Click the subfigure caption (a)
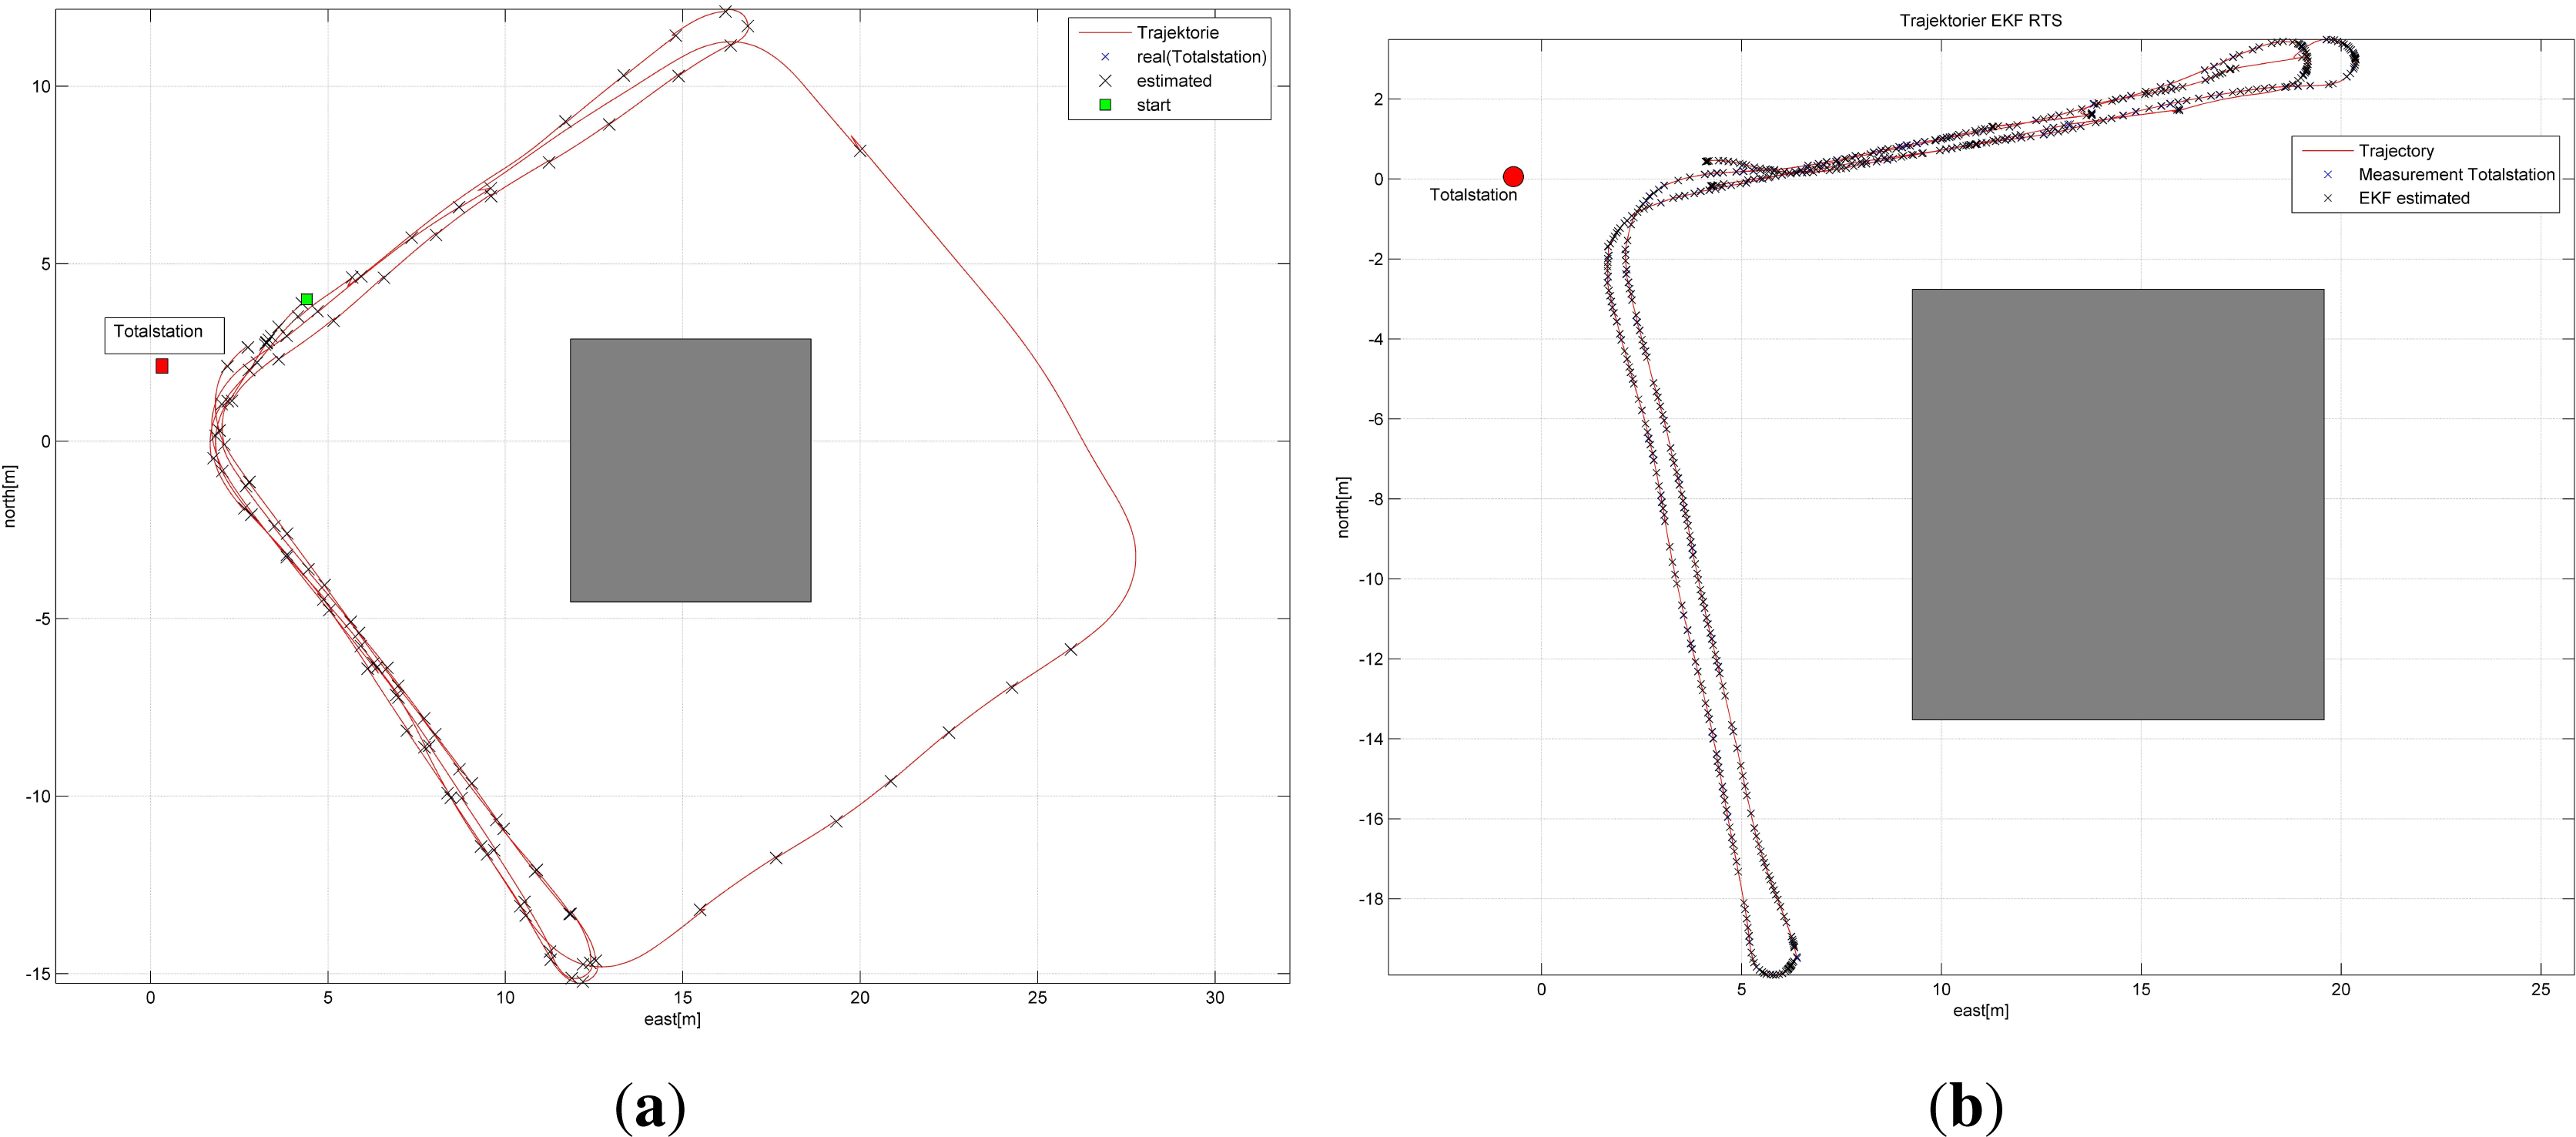The height and width of the screenshot is (1137, 2576). [x=650, y=1106]
